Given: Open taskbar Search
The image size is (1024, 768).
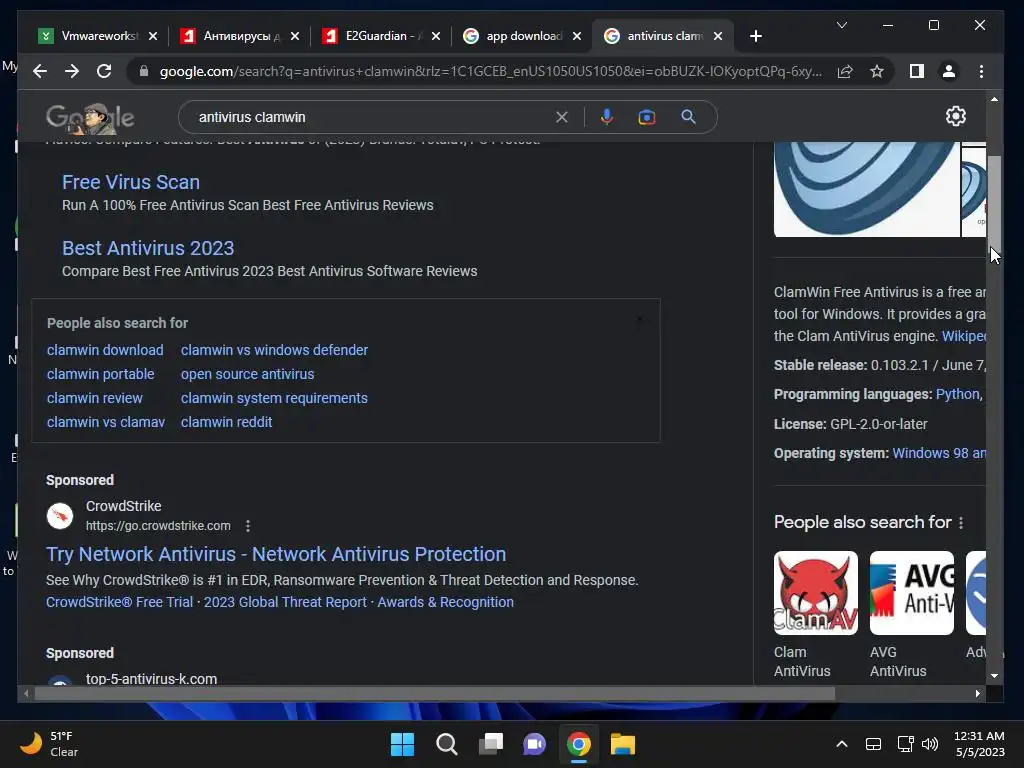Looking at the screenshot, I should point(447,744).
